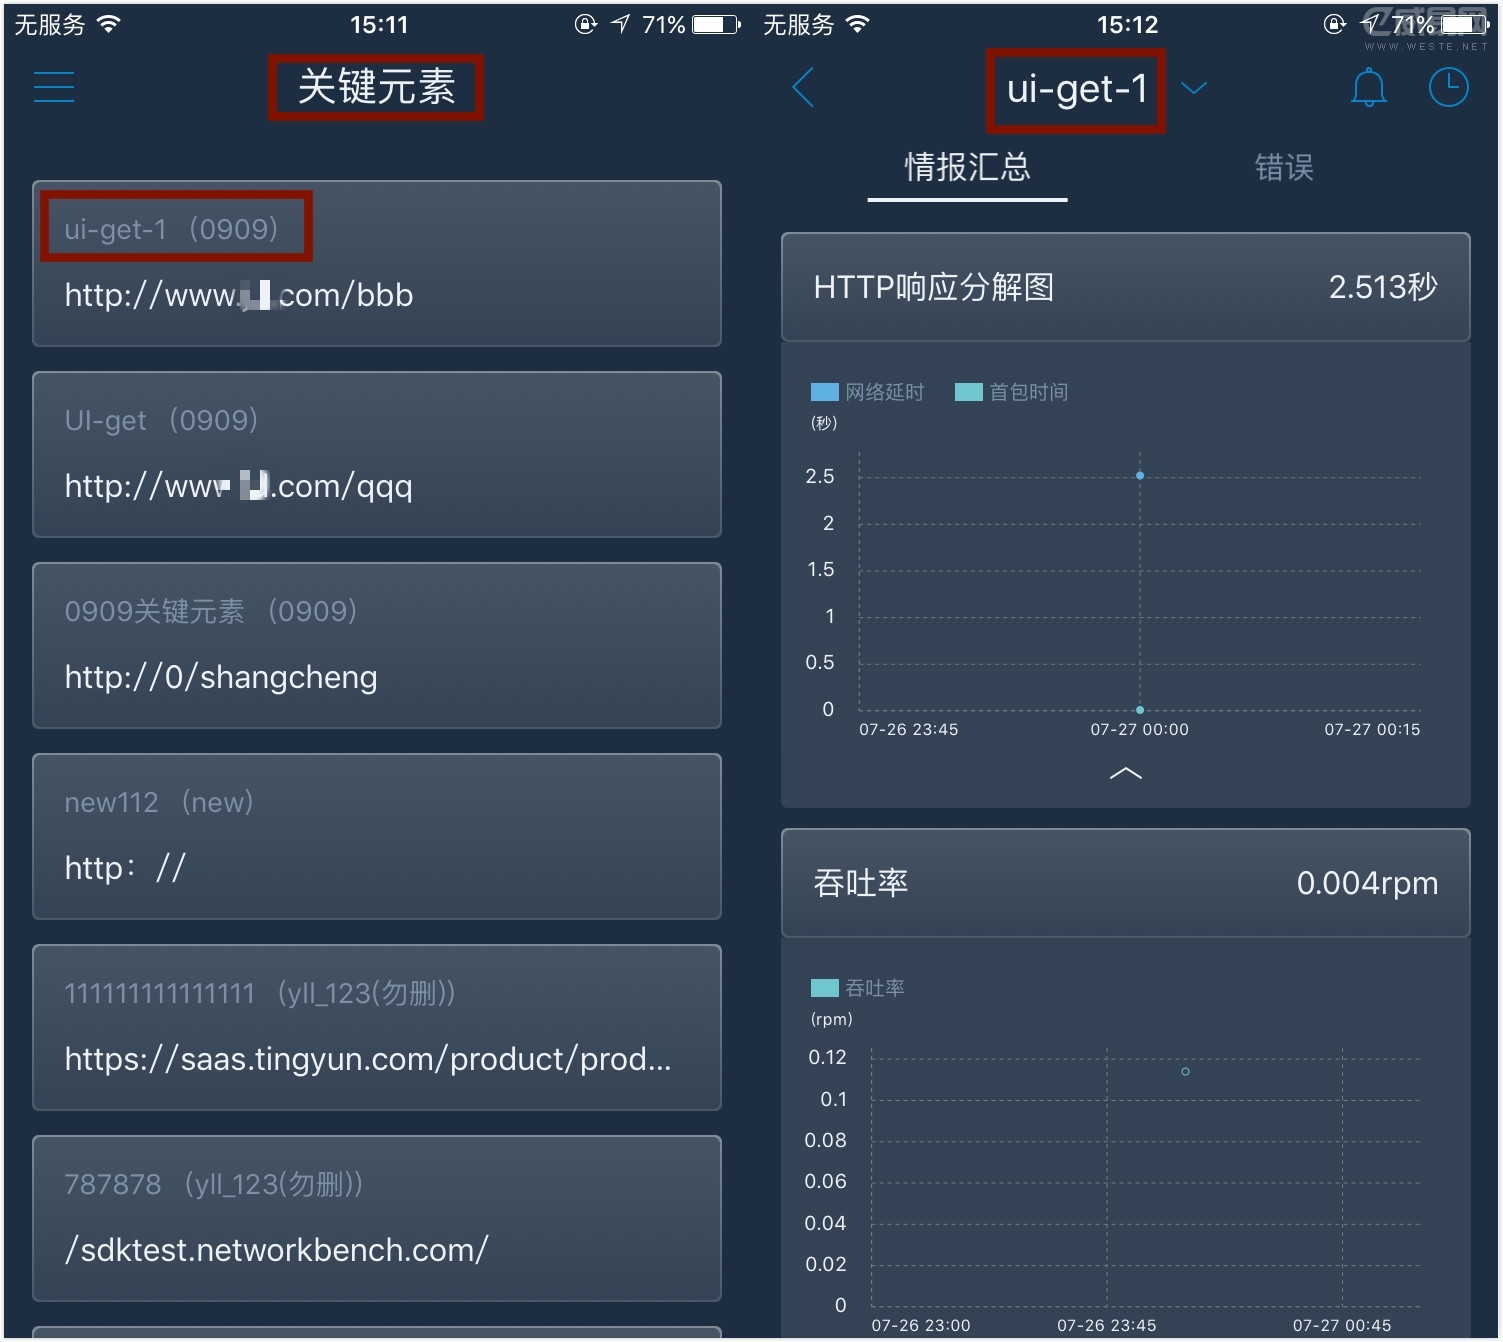The height and width of the screenshot is (1342, 1503).
Task: Open the UI-get (0909) key element
Action: [376, 455]
